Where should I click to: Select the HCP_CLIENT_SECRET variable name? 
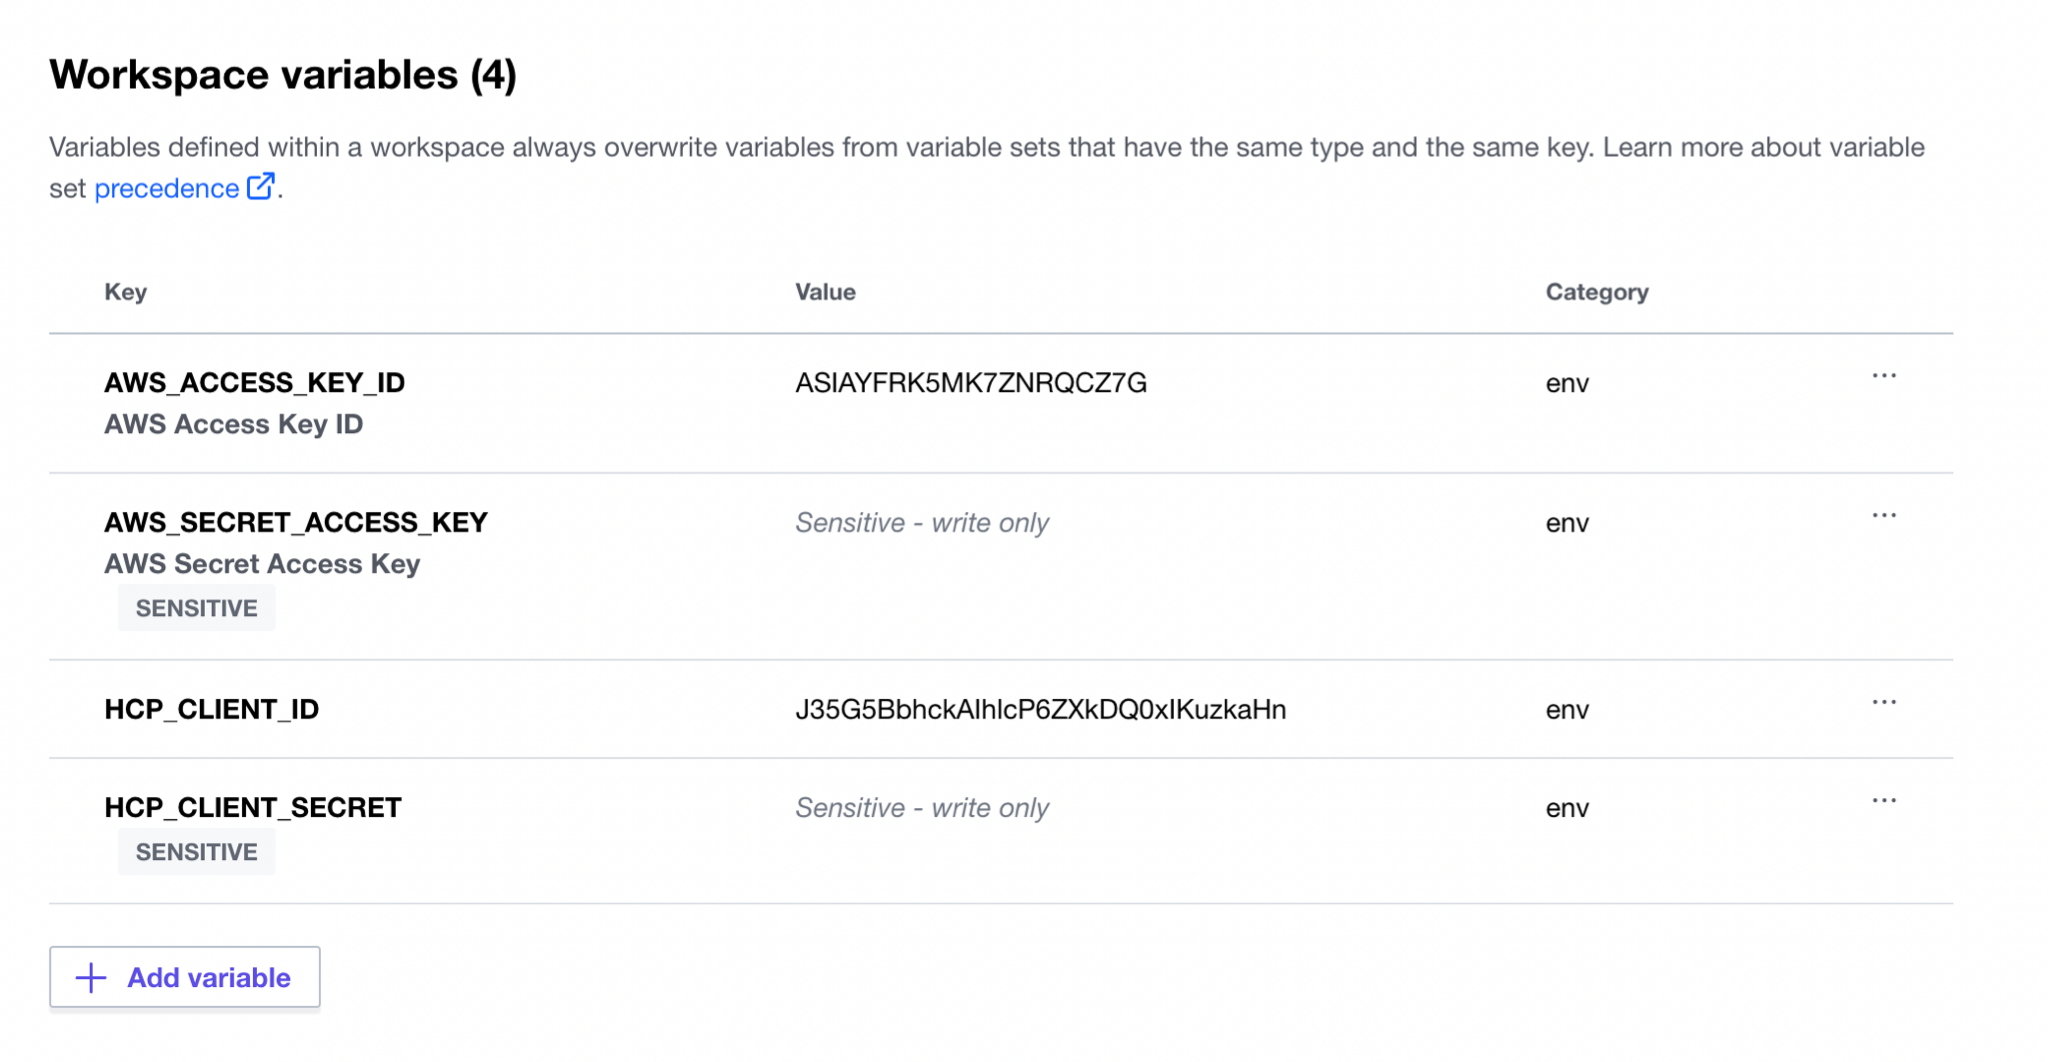click(253, 808)
